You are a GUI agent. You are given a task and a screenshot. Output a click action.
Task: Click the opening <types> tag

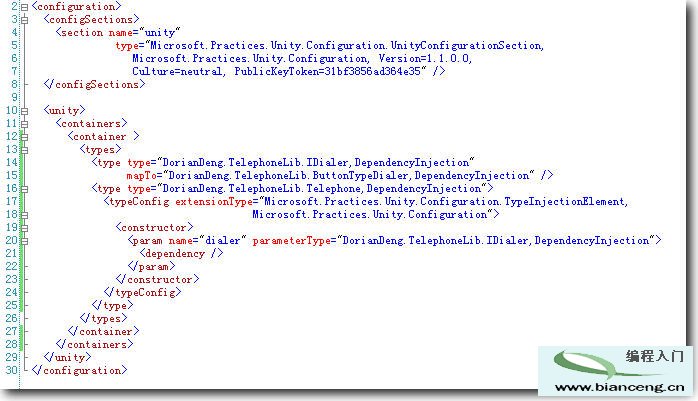[x=100, y=150]
